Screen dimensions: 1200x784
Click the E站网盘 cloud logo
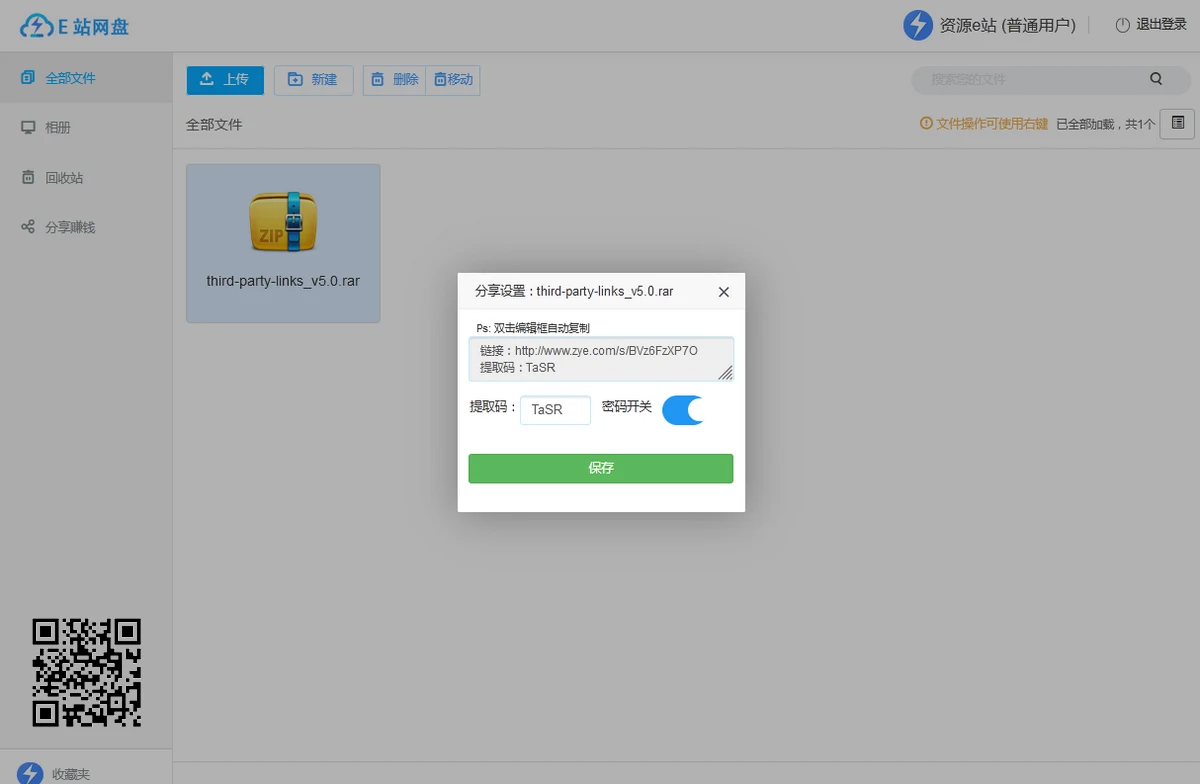click(x=37, y=27)
